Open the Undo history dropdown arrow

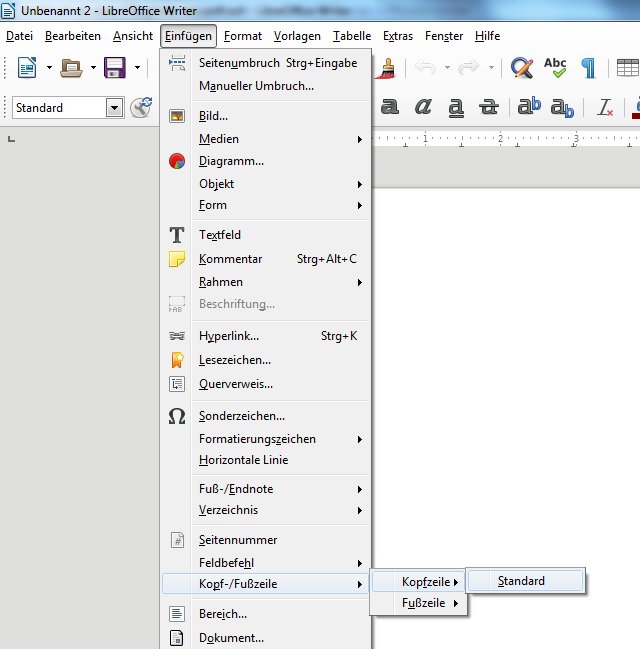(x=447, y=67)
